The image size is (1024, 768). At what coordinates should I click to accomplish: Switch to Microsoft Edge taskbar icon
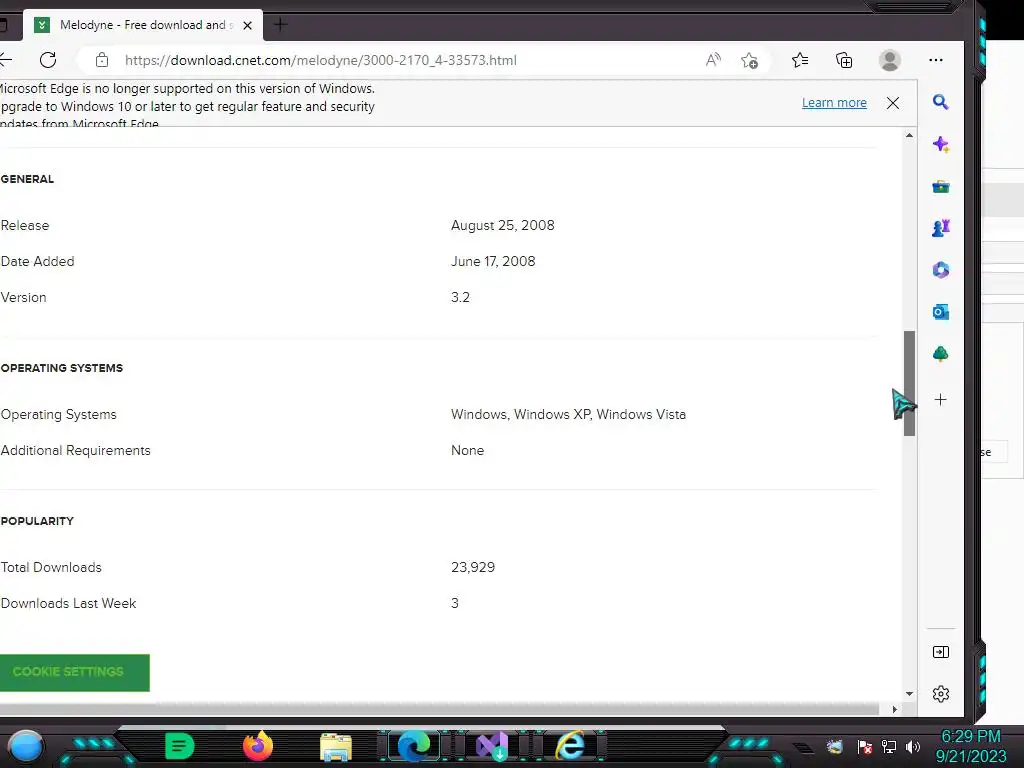pos(415,746)
